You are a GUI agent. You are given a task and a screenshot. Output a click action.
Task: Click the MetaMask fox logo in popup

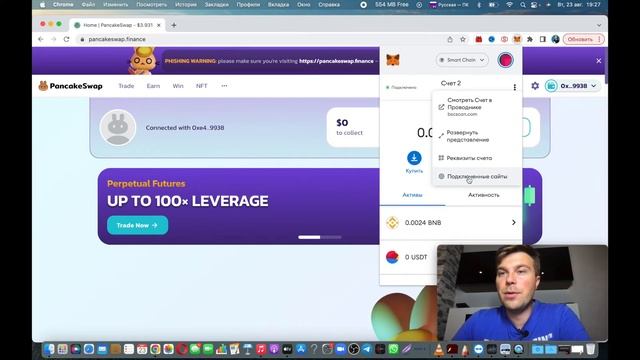pos(393,60)
